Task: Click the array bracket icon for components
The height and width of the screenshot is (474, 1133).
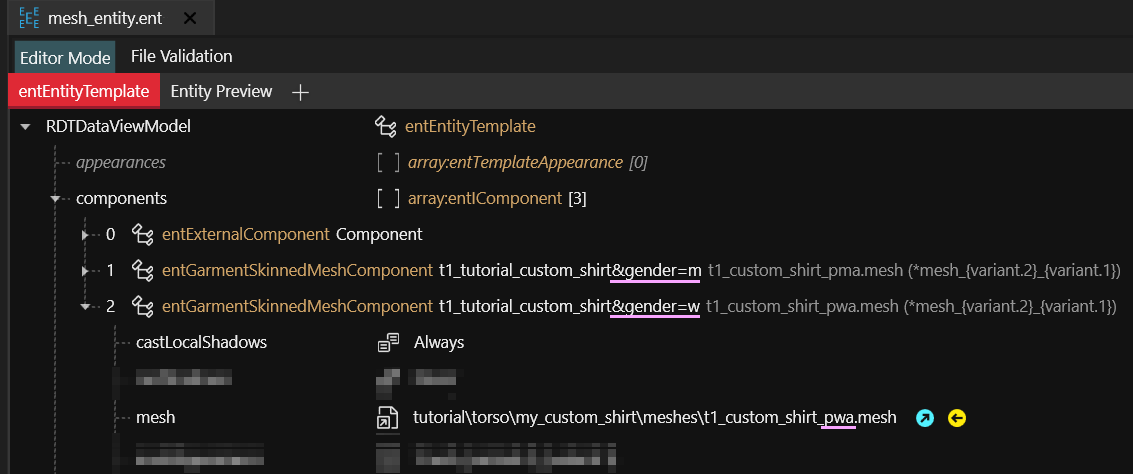Action: tap(388, 198)
